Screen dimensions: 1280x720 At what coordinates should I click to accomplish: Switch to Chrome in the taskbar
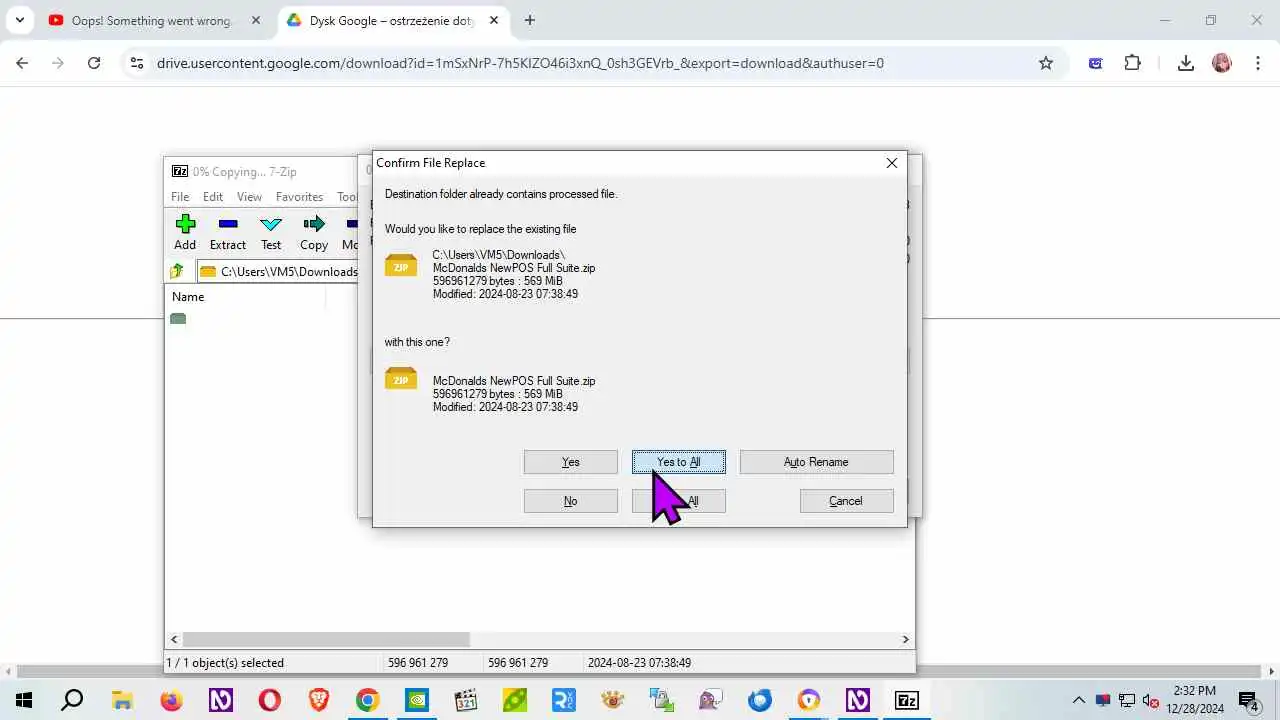[x=367, y=700]
